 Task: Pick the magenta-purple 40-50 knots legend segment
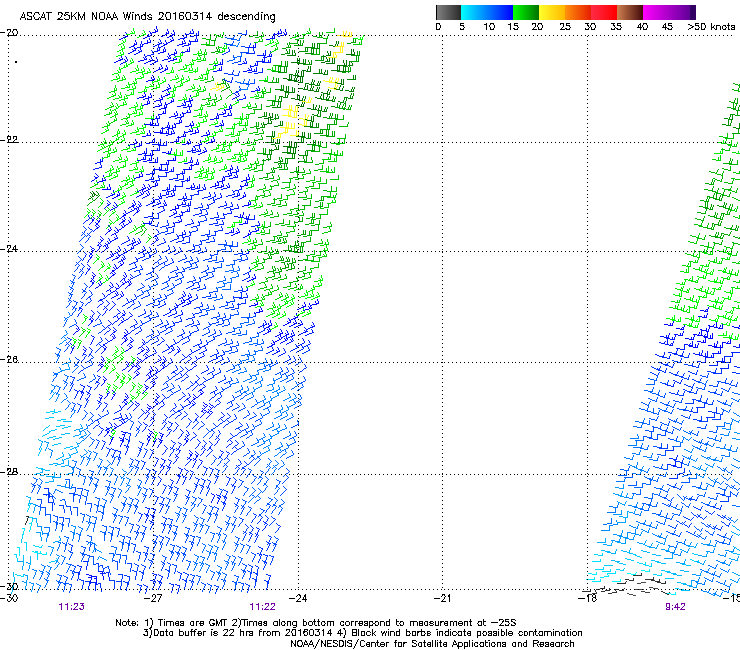pyautogui.click(x=669, y=12)
